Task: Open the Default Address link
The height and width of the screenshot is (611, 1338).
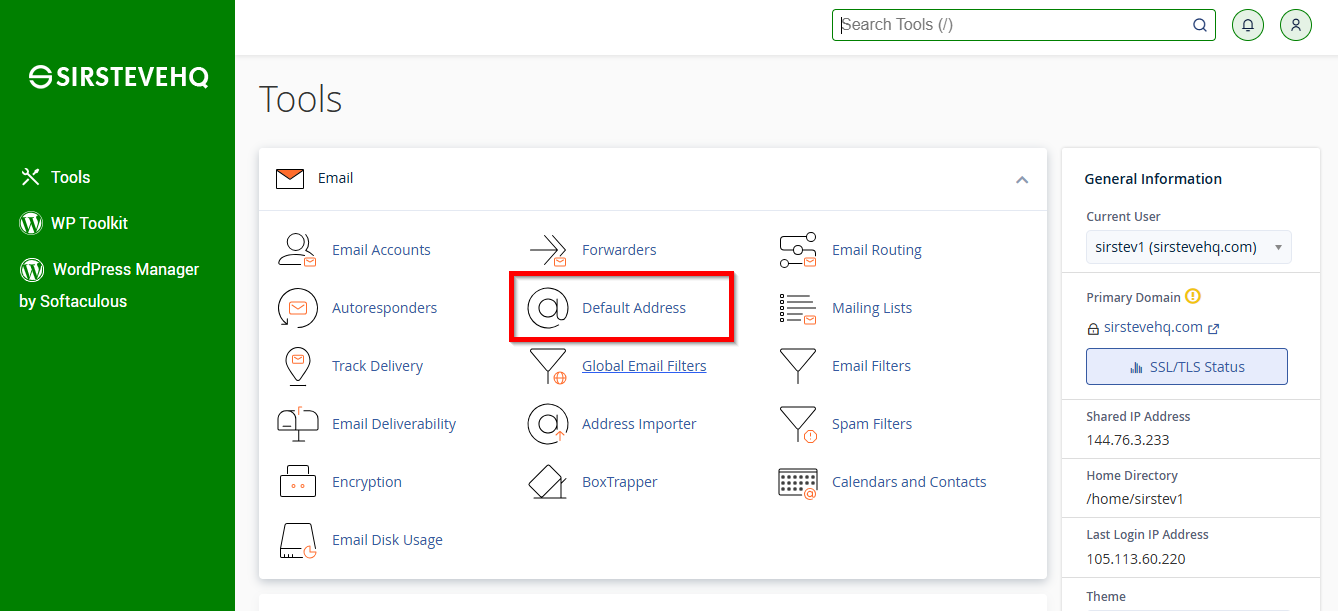Action: click(634, 308)
